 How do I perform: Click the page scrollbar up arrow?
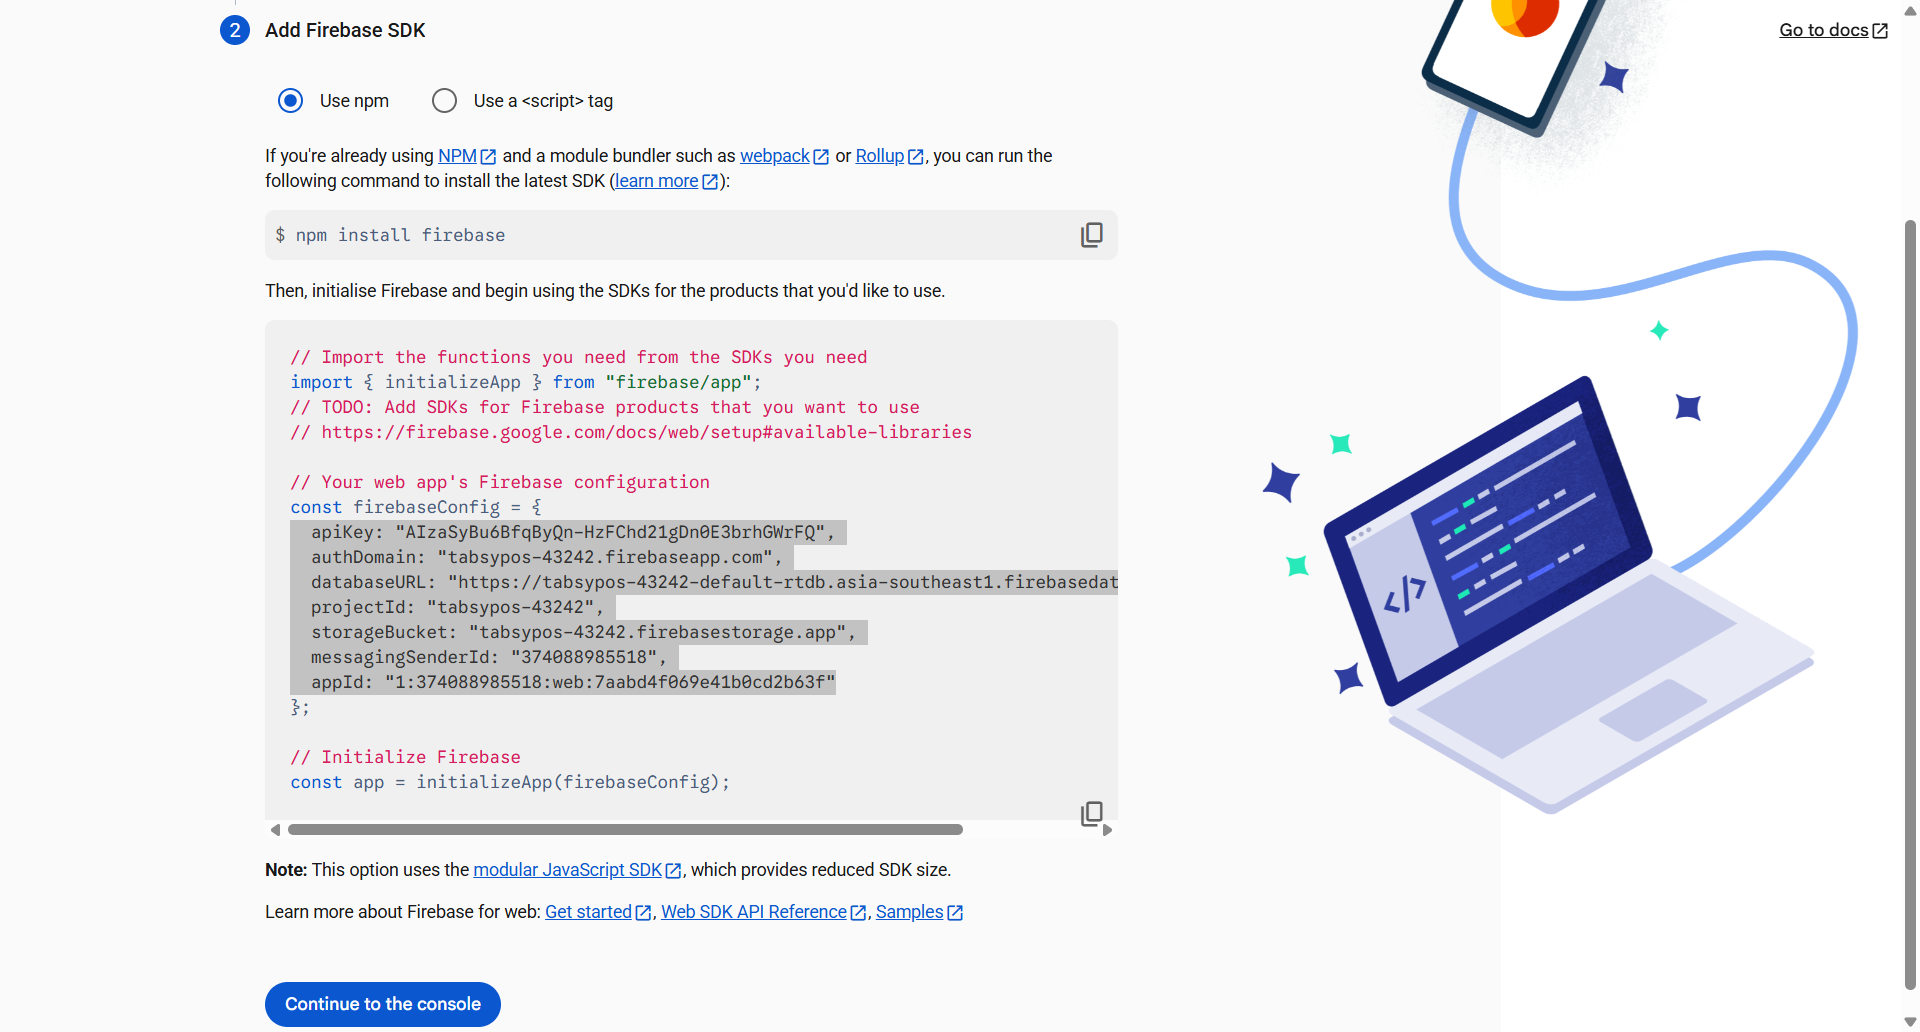click(x=1910, y=10)
